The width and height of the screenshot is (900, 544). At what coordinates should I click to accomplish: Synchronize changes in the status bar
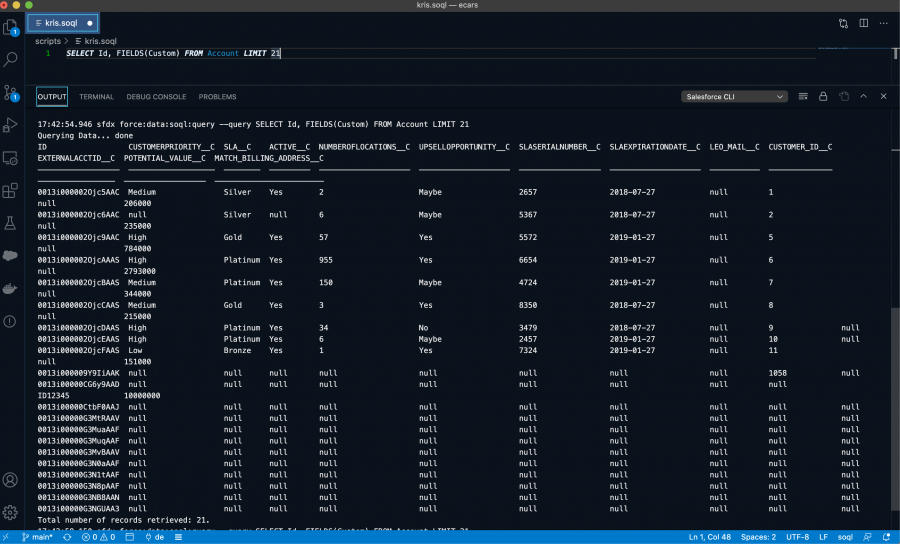[68, 537]
